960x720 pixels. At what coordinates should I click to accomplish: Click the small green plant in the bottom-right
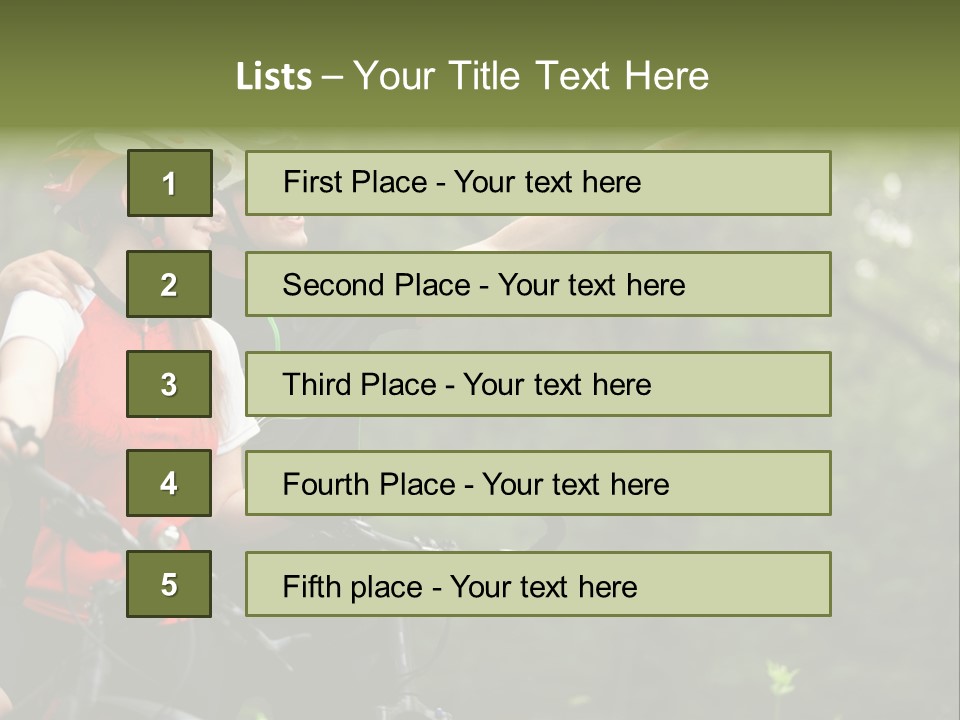(780, 678)
